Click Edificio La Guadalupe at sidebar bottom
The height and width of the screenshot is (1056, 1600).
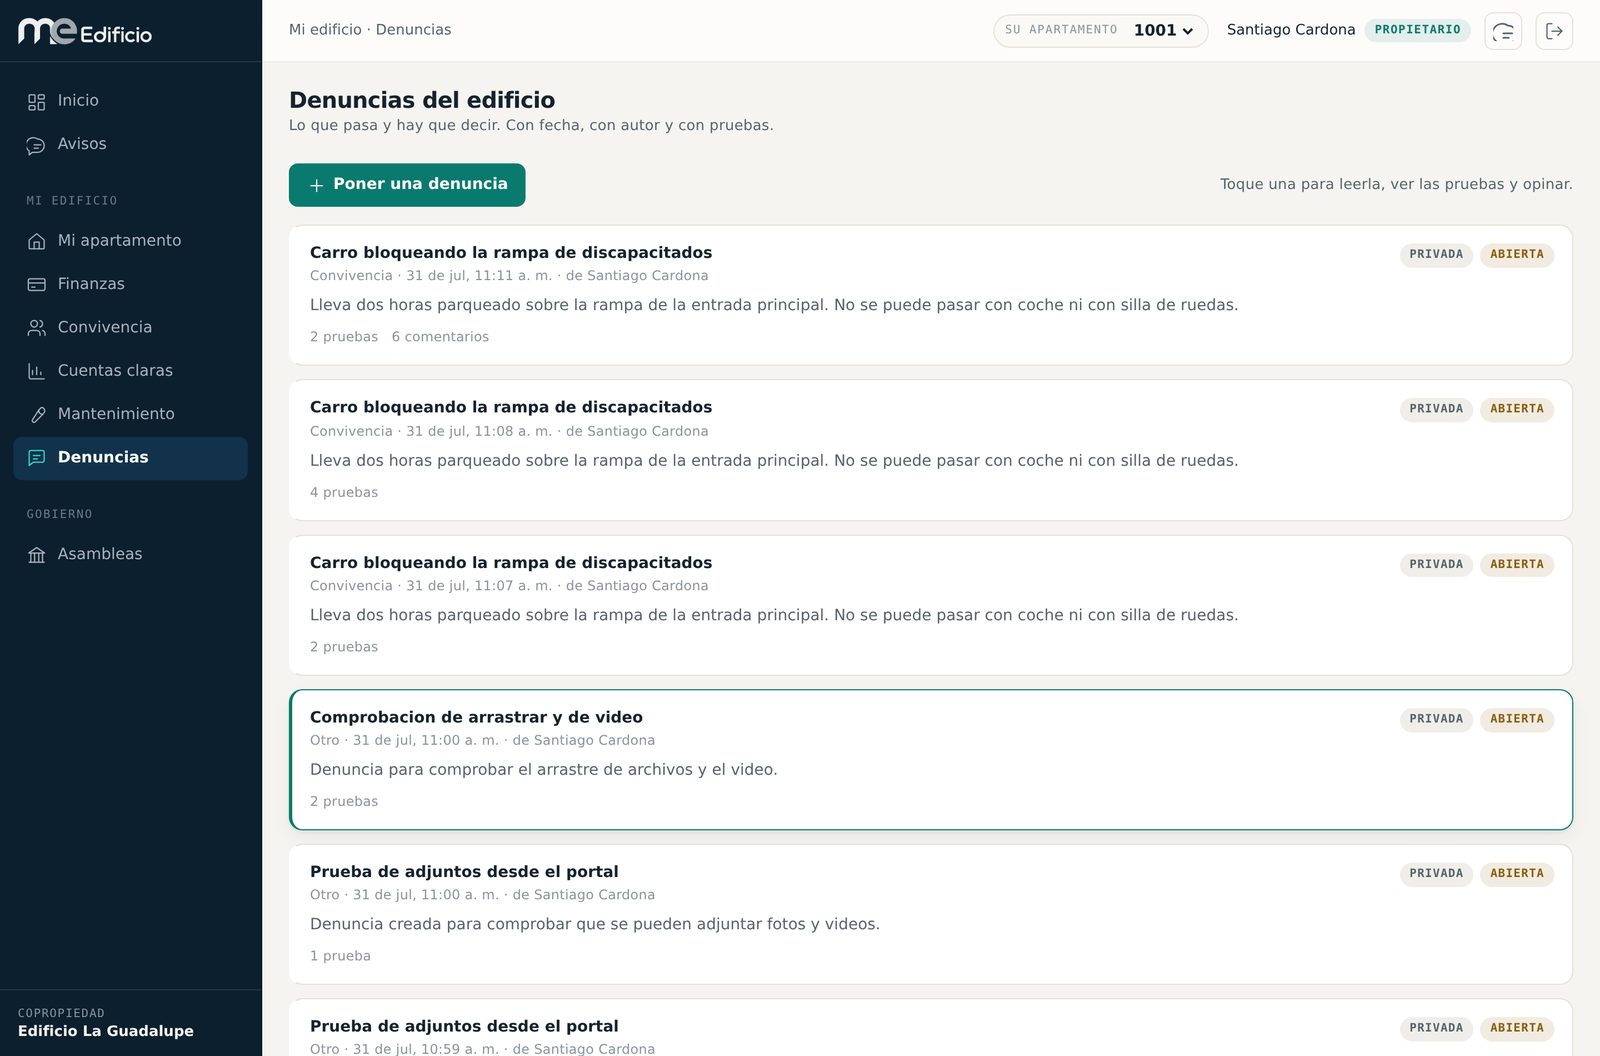click(x=106, y=1031)
